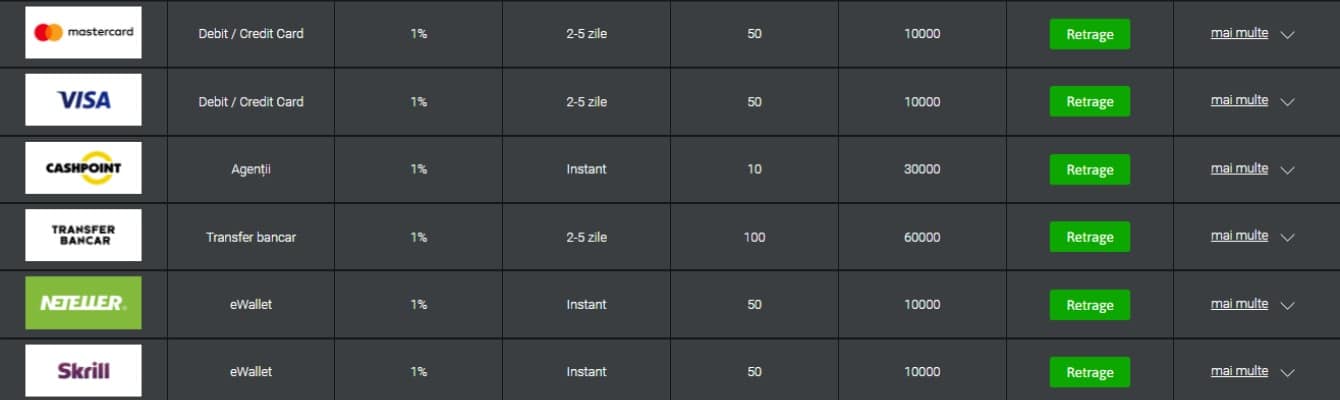Expand VISA row chevron arrow
The image size is (1340, 400).
[x=1287, y=102]
